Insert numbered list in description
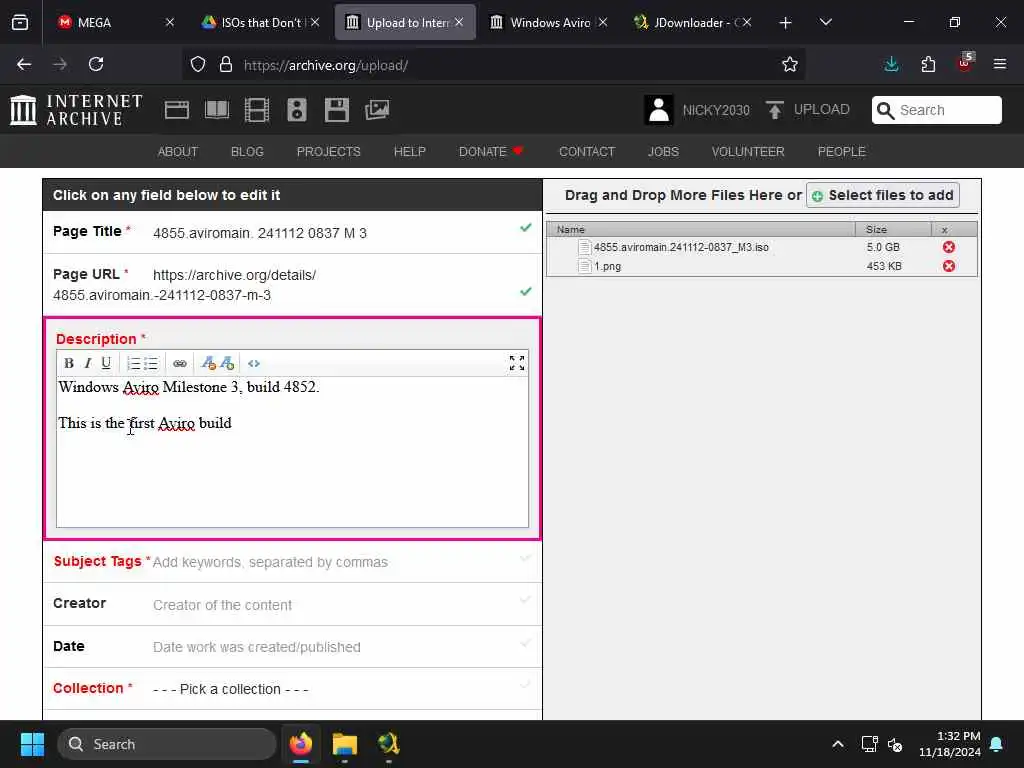Image resolution: width=1024 pixels, height=768 pixels. 133,363
